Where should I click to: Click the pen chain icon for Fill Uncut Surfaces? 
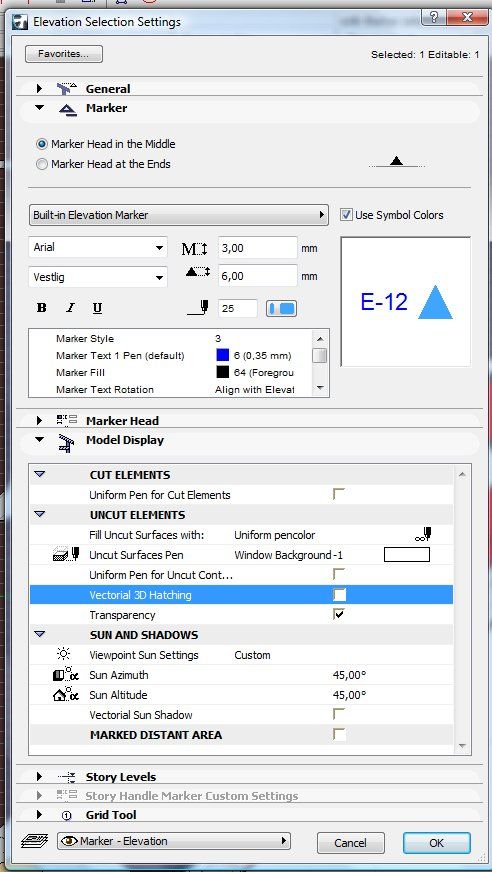point(424,535)
